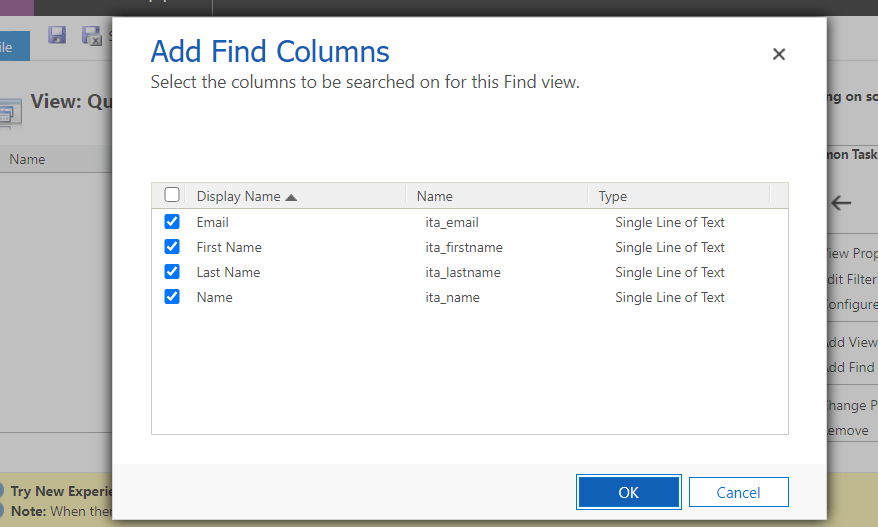Uncheck the Email column checkbox

(172, 222)
